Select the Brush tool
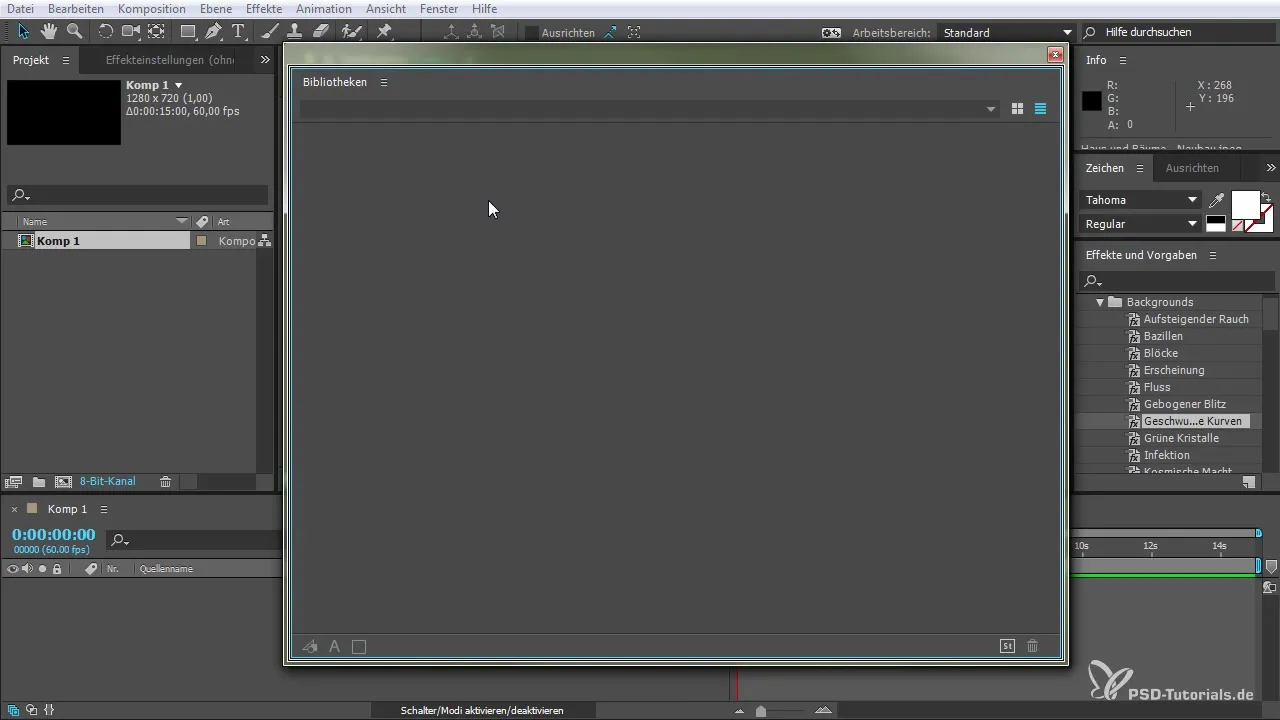Image resolution: width=1280 pixels, height=720 pixels. (x=269, y=32)
